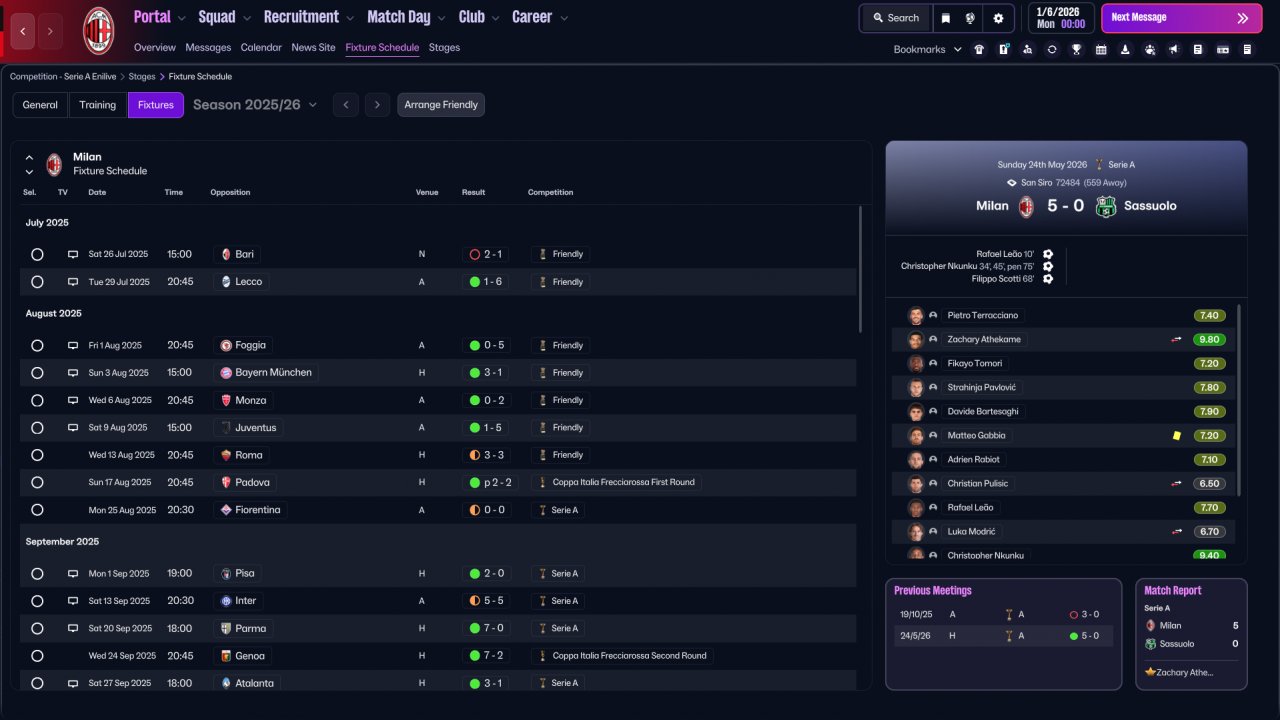Select the Inter fixture radio button

tap(37, 602)
